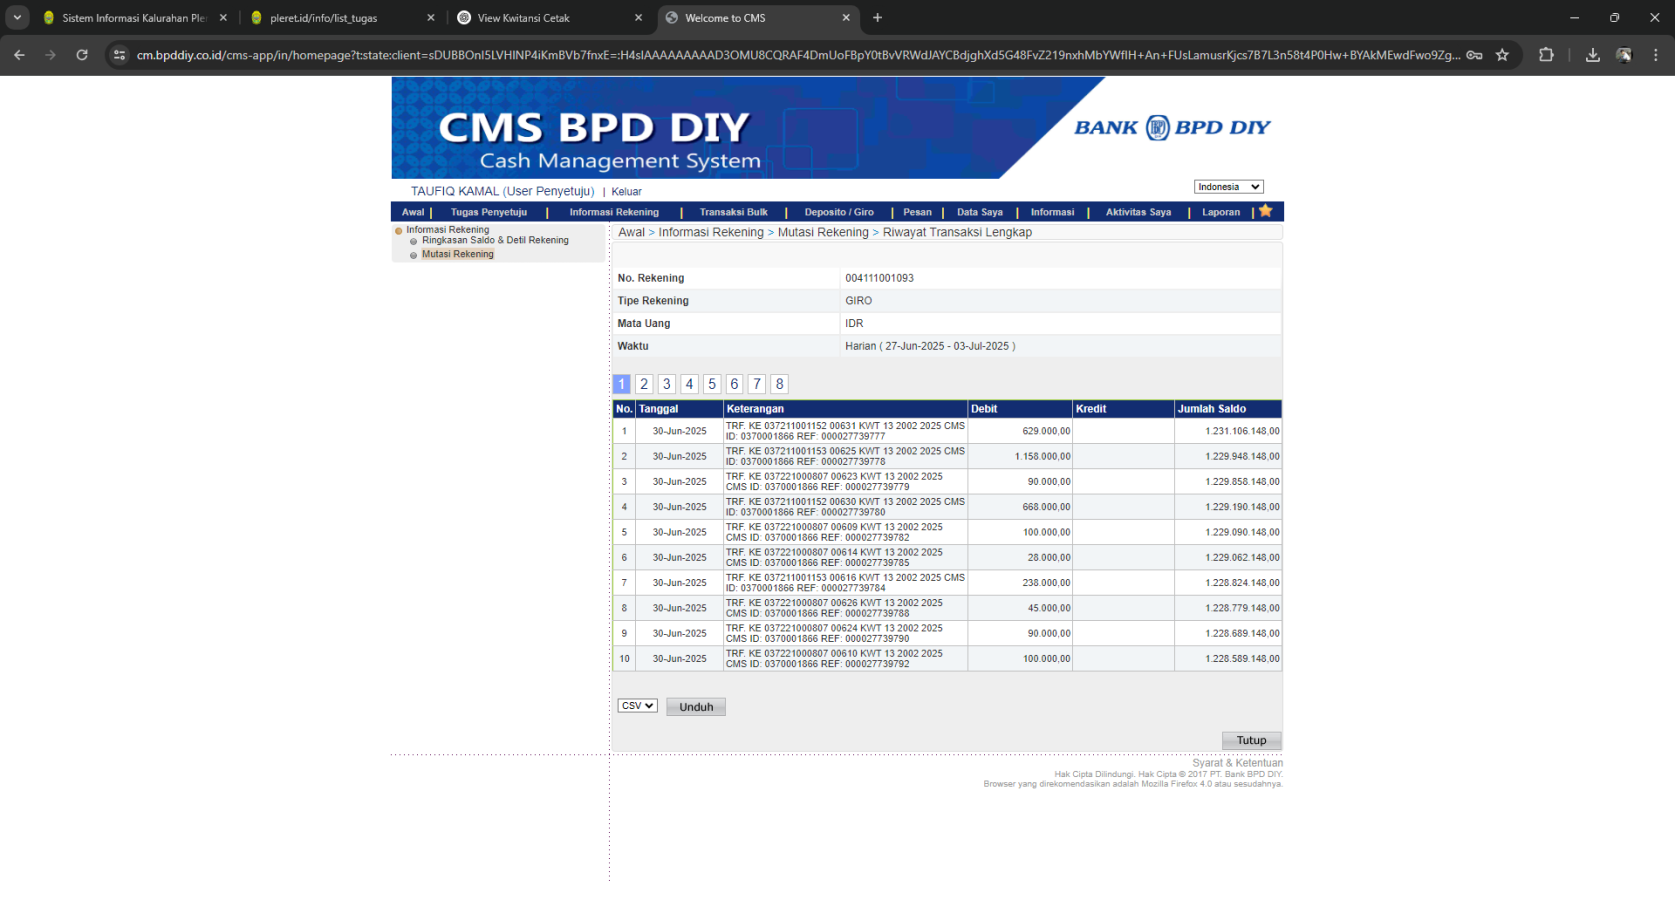Screen dimensions: 1675x900
Task: Go to results page 5
Action: coord(712,384)
